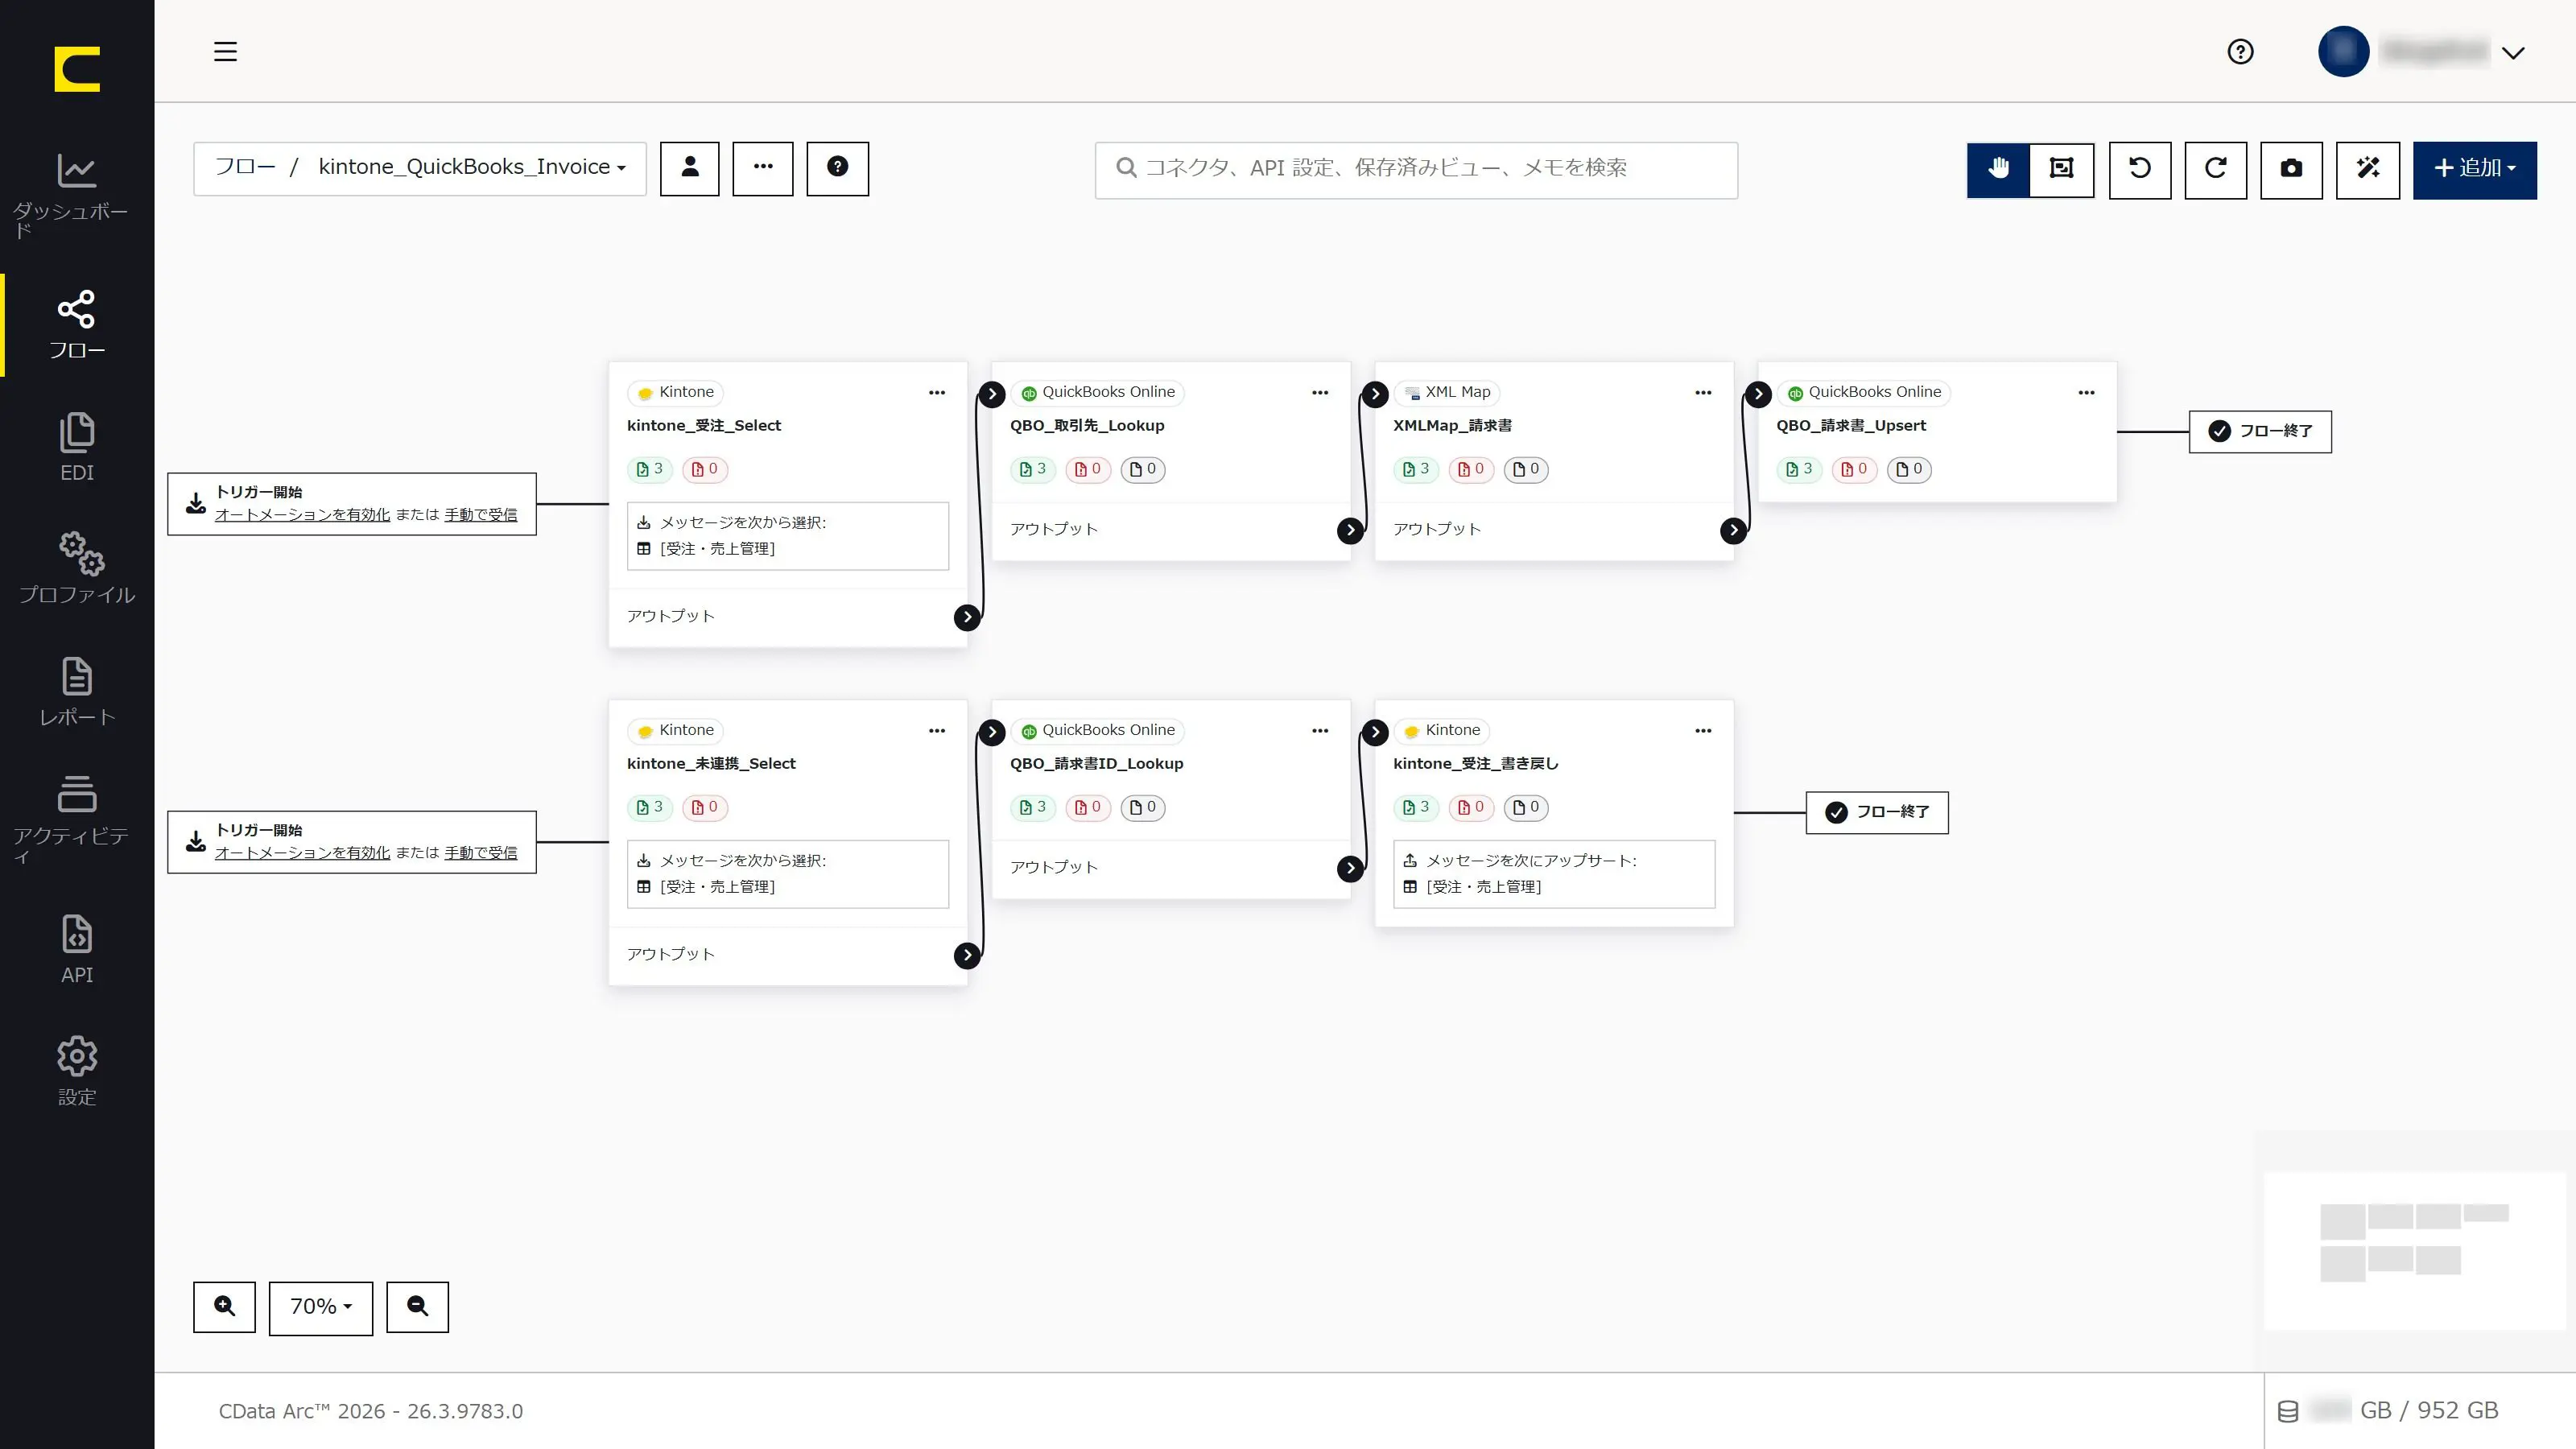Focus the connector search input field

pos(1416,169)
